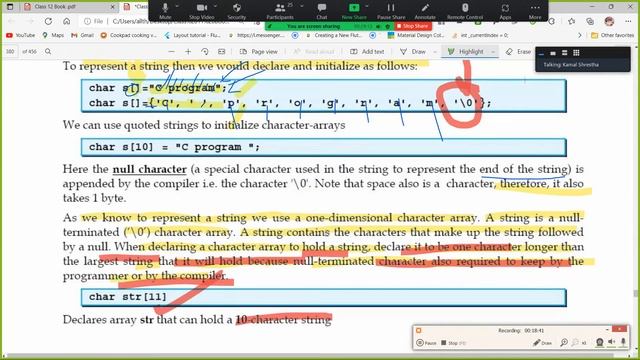Image resolution: width=640 pixels, height=360 pixels.
Task: Stop the screen recording
Action: [x=453, y=343]
